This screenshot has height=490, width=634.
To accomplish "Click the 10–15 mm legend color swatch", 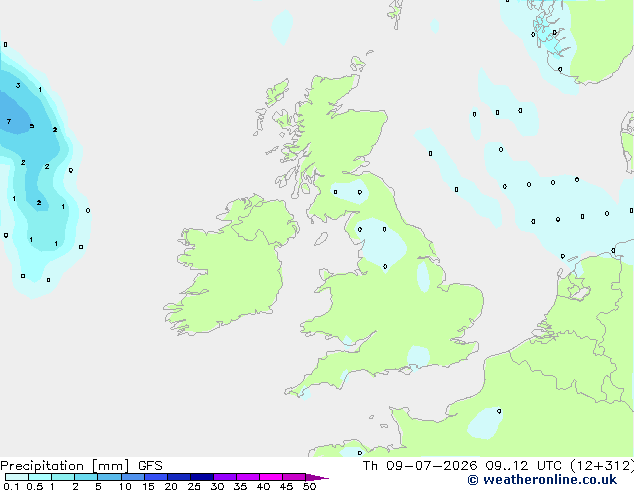I will [x=132, y=477].
